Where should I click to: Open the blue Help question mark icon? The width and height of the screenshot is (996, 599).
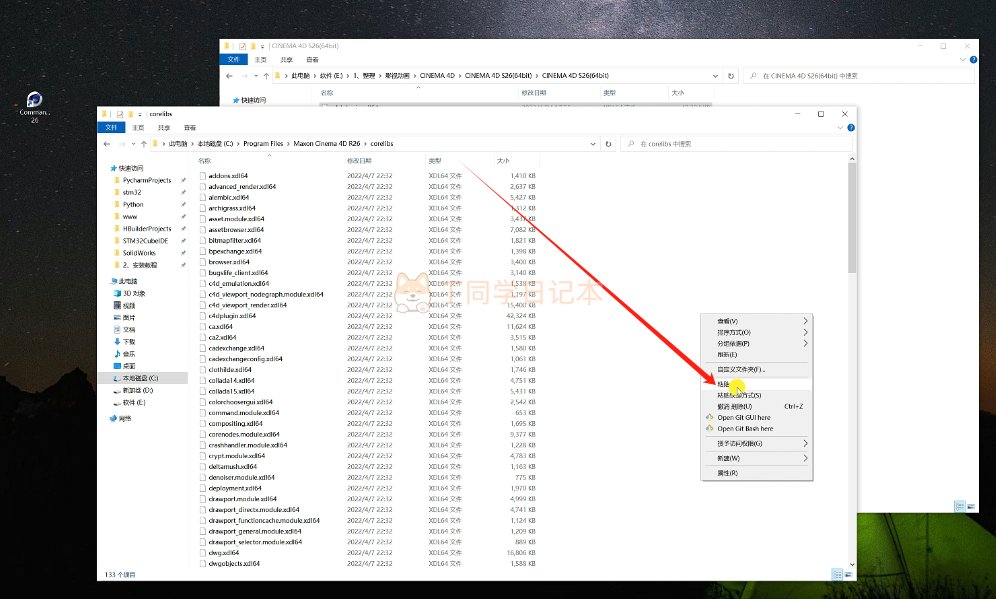pyautogui.click(x=850, y=128)
